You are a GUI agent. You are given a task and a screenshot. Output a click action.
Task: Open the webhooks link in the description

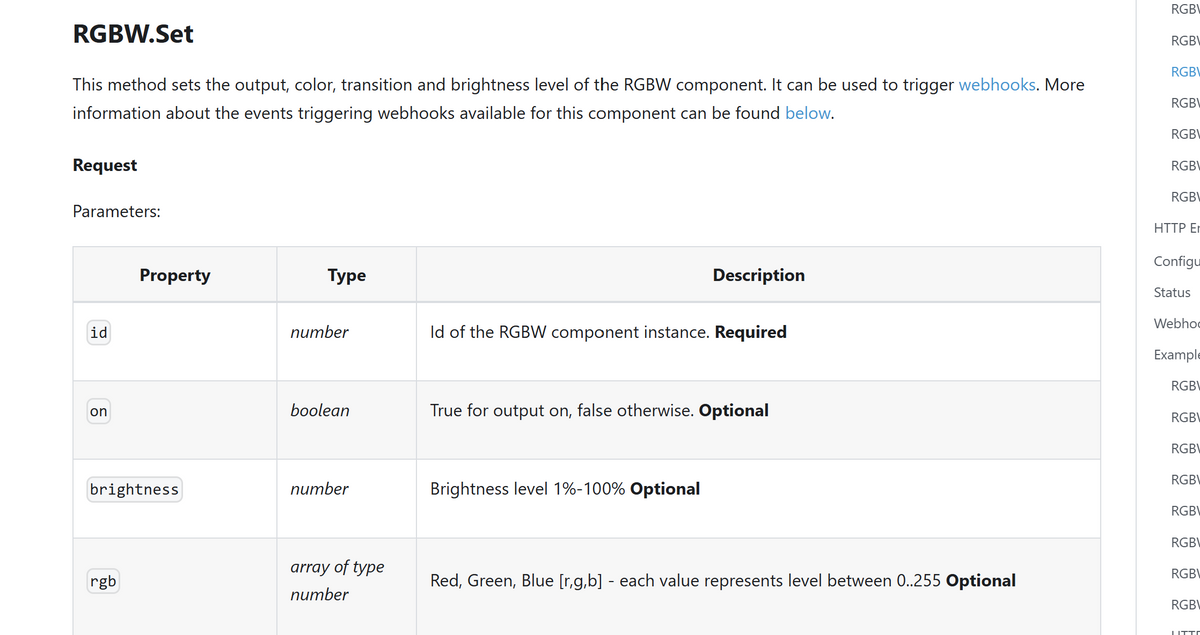pyautogui.click(x=997, y=85)
